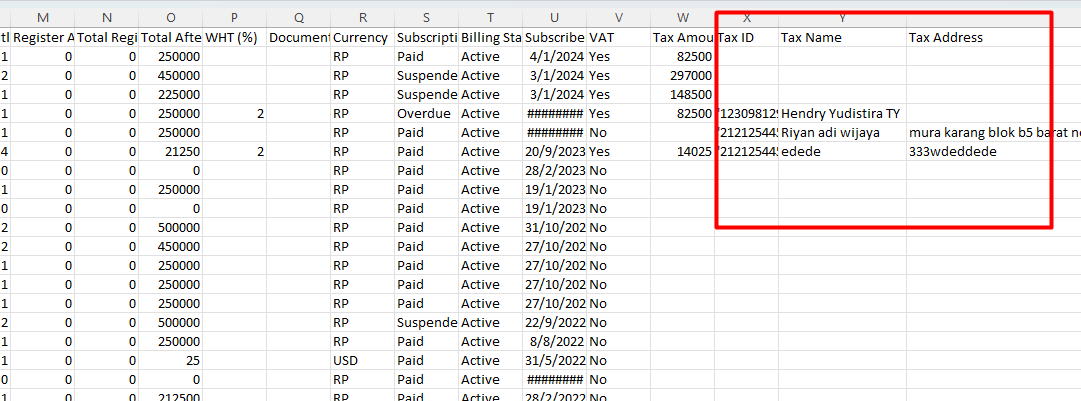The height and width of the screenshot is (401, 1081).
Task: Select column header M
Action: click(x=42, y=17)
